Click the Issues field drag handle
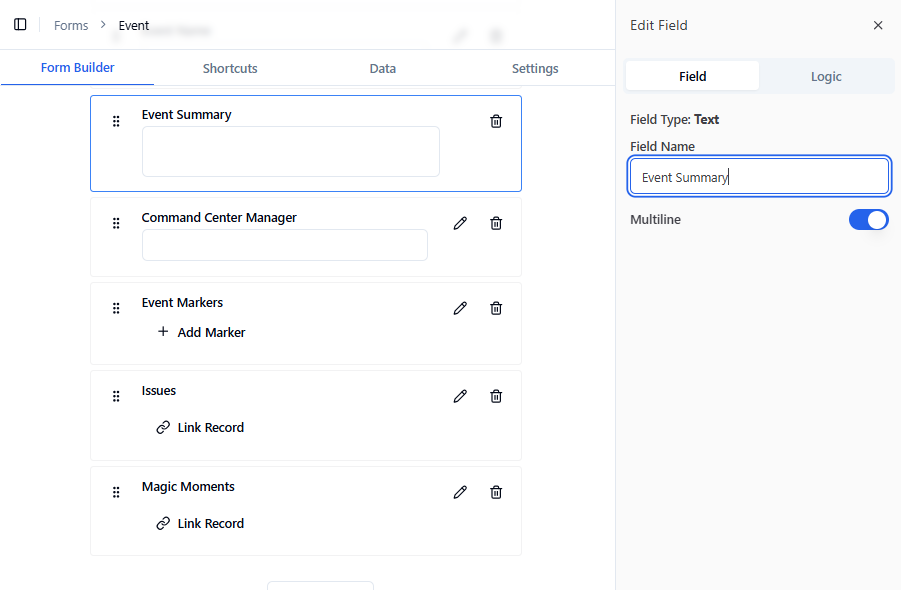The width and height of the screenshot is (901, 590). (116, 396)
